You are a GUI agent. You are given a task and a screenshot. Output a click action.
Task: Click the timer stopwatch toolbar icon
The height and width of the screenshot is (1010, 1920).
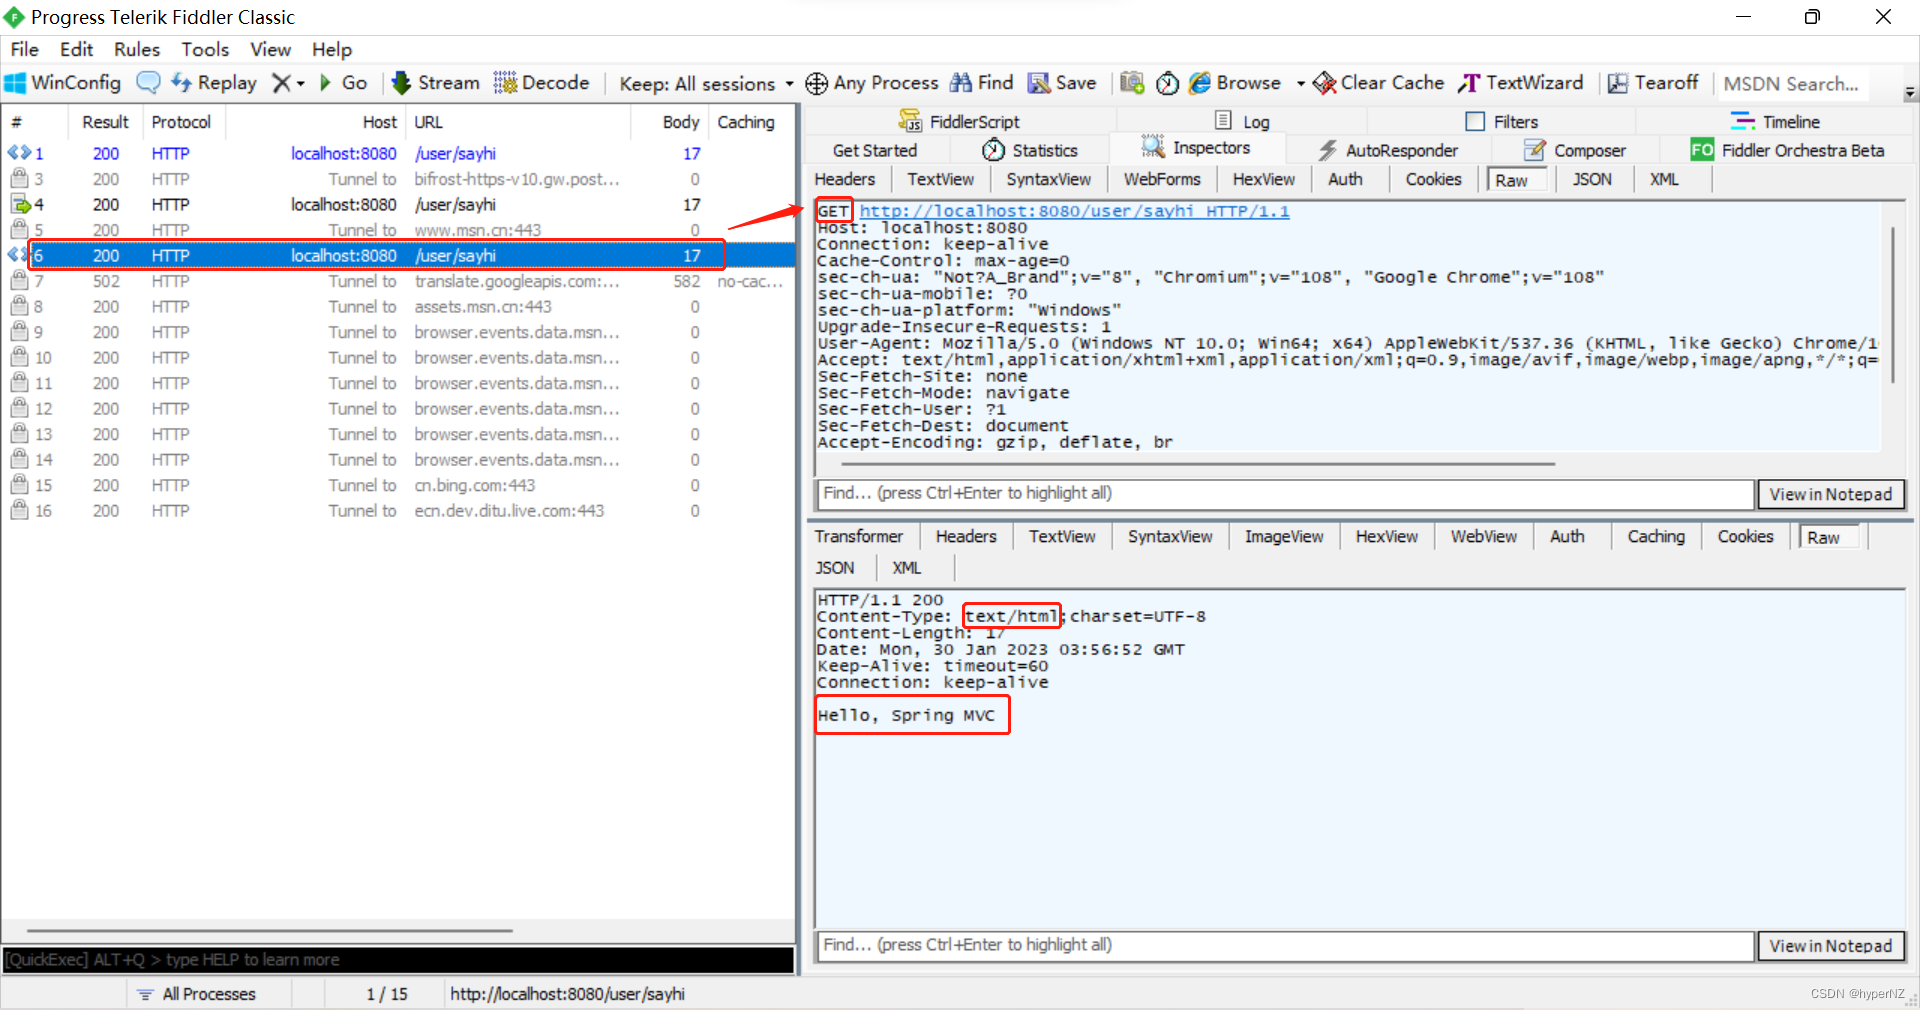(1167, 83)
